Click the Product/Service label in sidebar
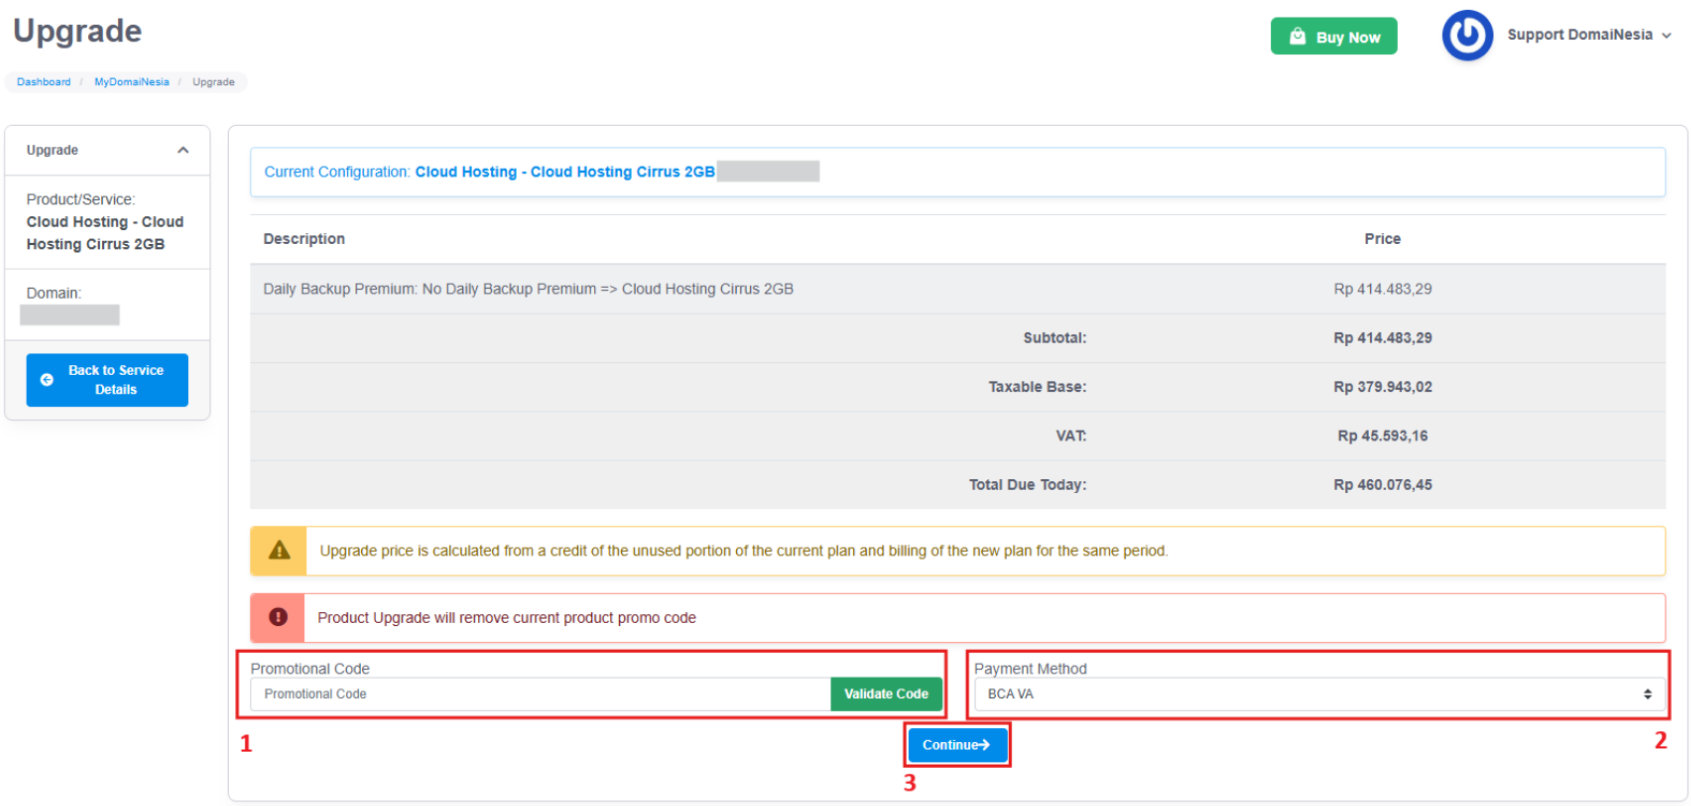 coord(81,199)
